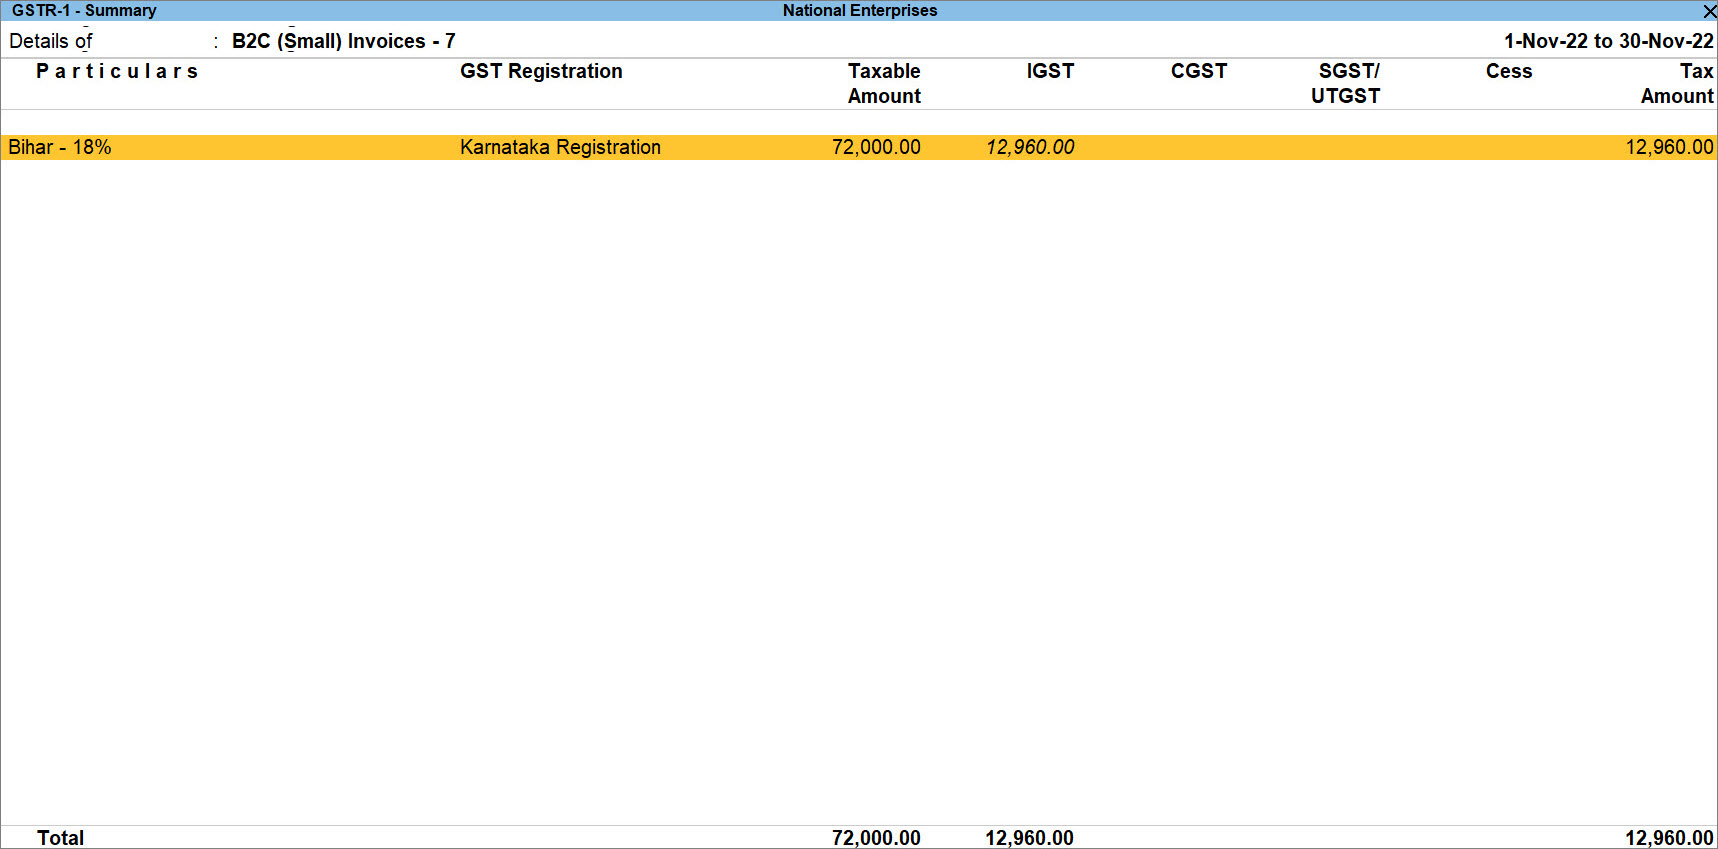
Task: Click total taxable amount 72,000.00
Action: 876,838
